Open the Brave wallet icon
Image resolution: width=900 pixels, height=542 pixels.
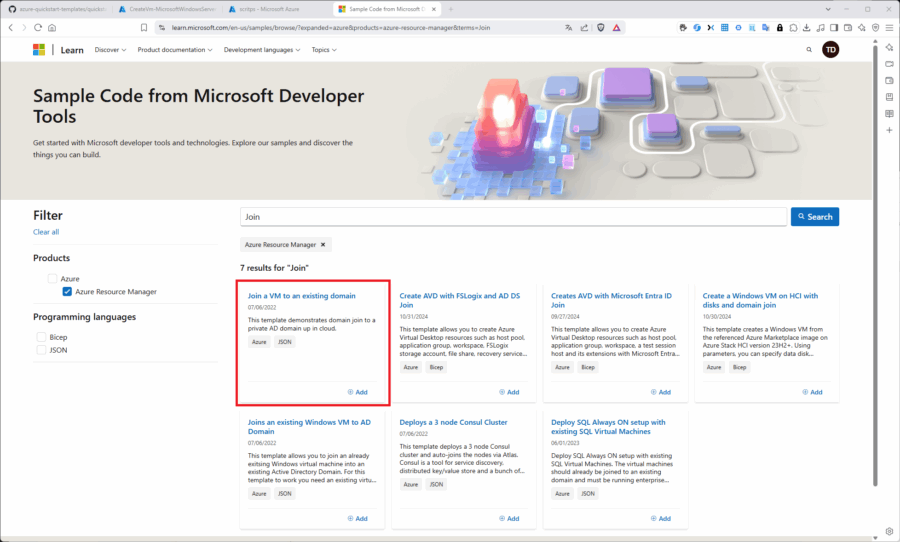click(848, 28)
